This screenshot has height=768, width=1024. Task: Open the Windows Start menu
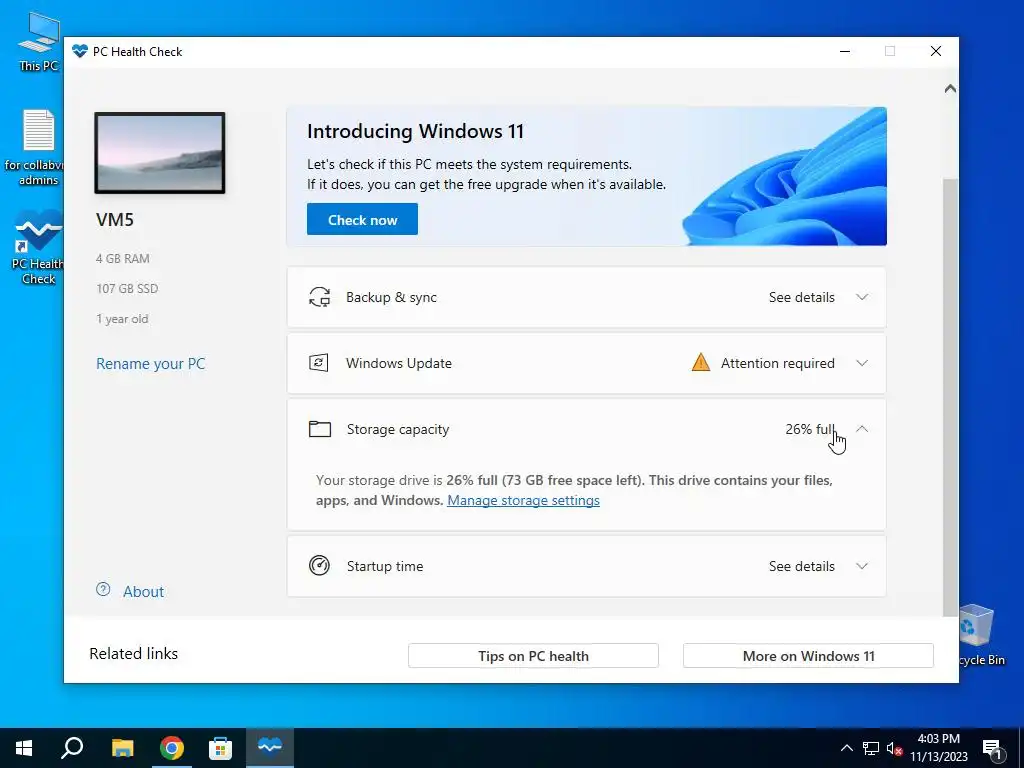point(24,748)
